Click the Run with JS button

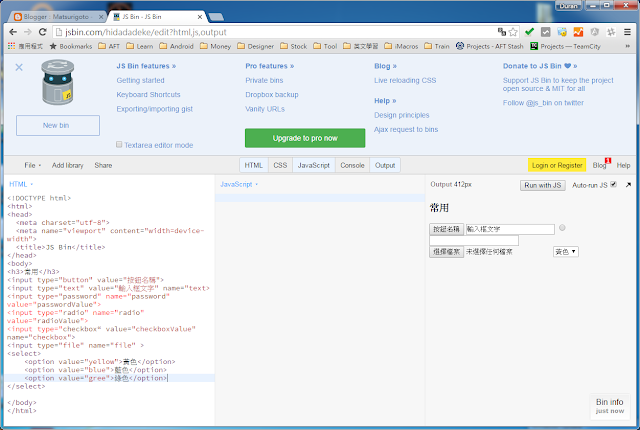coord(542,185)
